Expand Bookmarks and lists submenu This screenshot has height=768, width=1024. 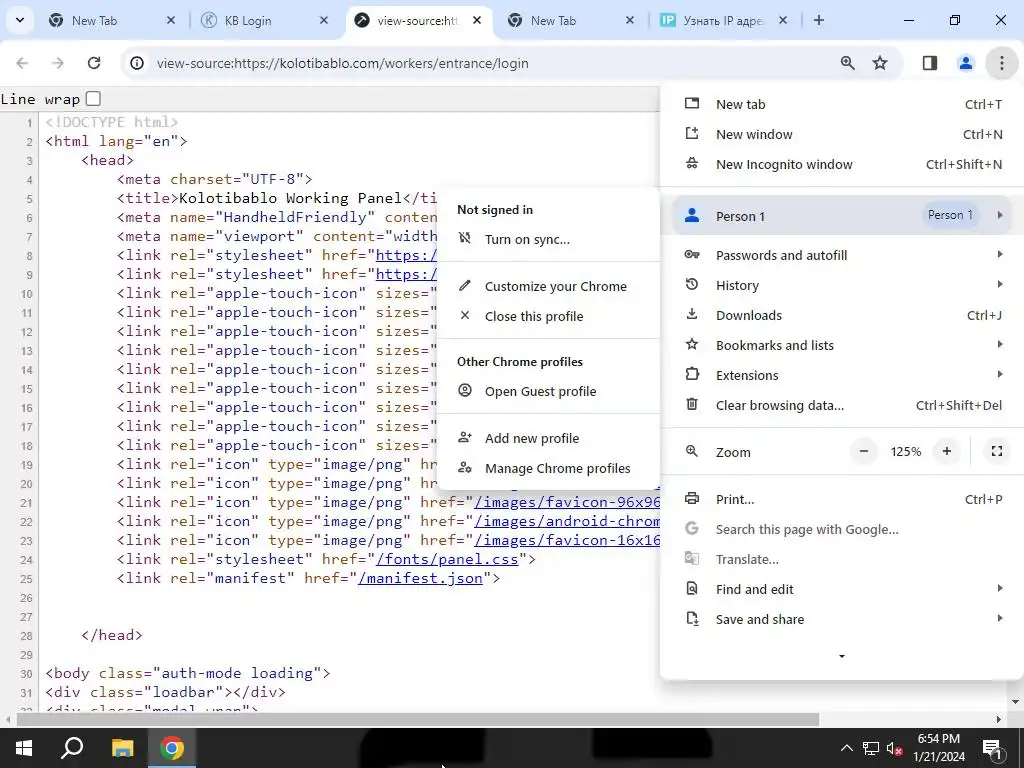[x=842, y=345]
